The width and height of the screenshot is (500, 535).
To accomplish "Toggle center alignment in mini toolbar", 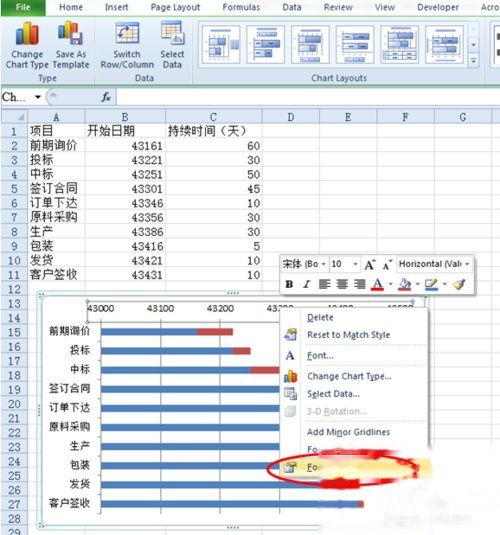I will [x=342, y=284].
